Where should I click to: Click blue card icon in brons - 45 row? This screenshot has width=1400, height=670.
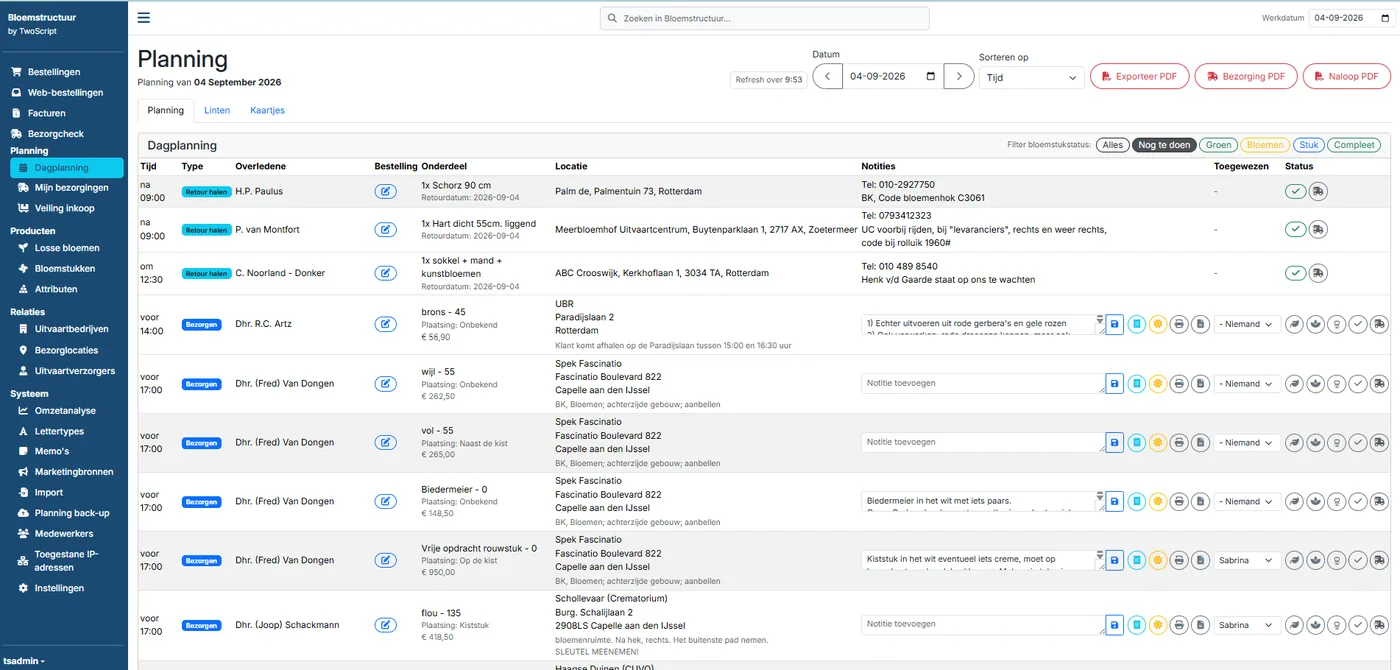point(1137,324)
